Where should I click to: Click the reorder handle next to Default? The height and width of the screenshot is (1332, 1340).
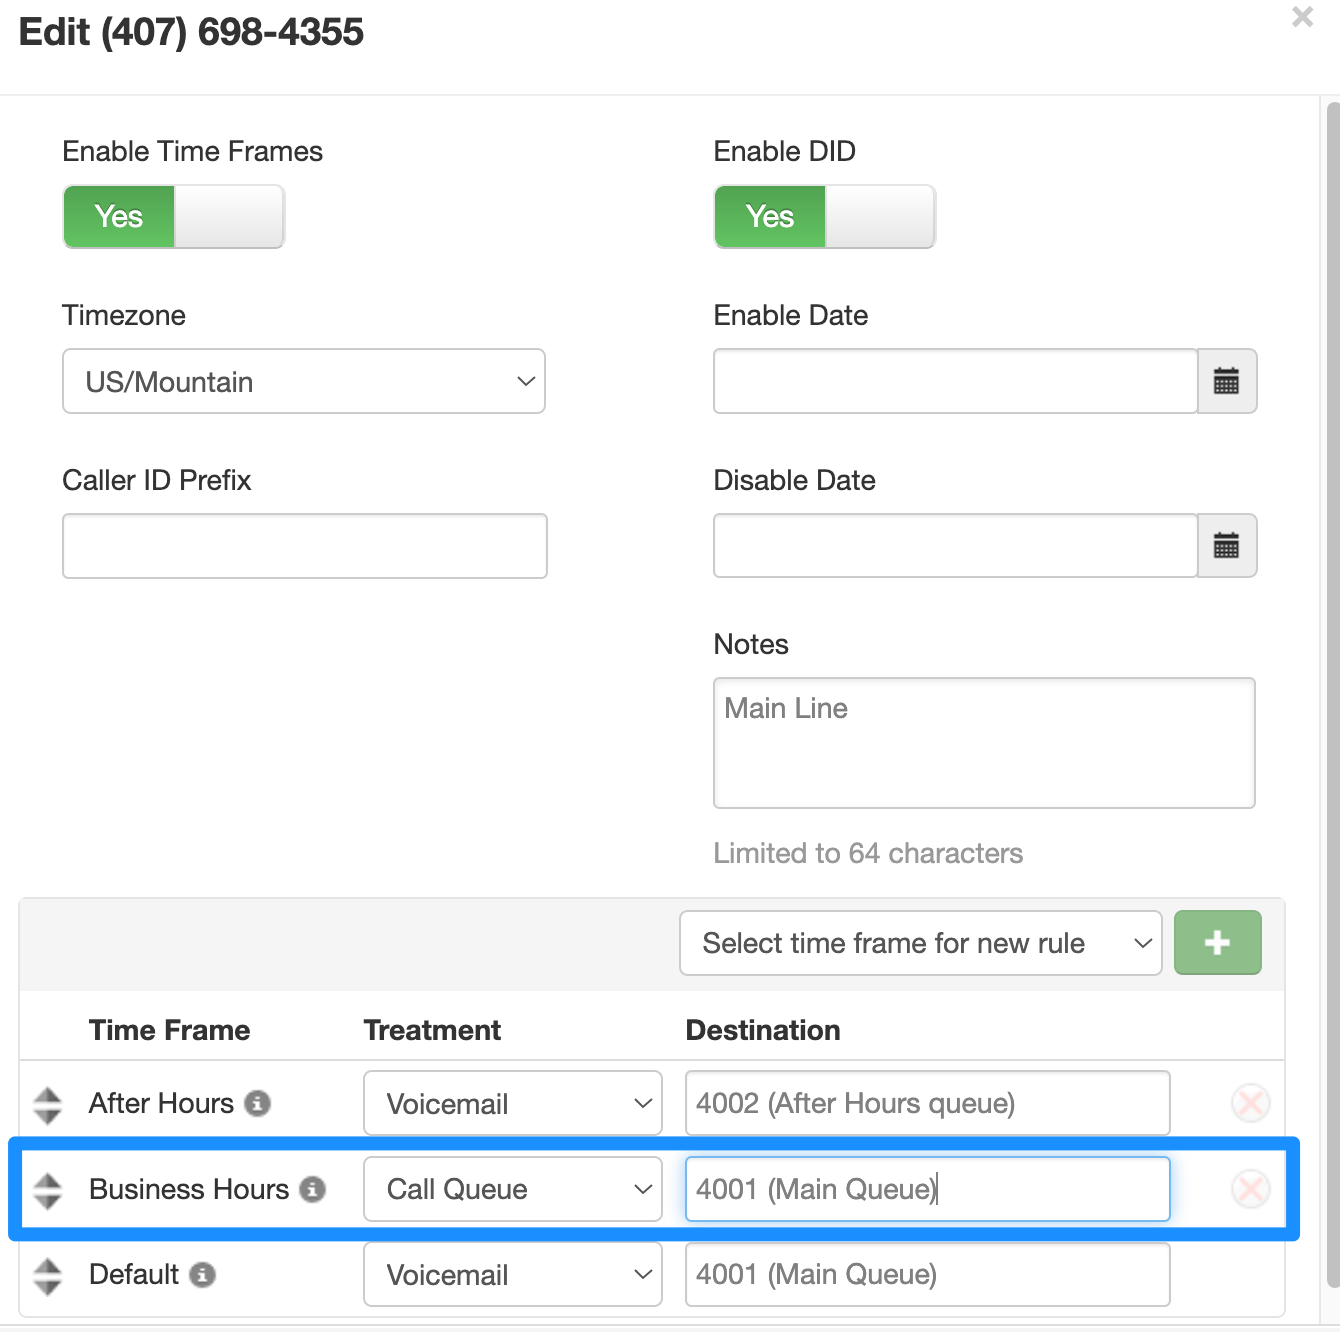pos(47,1275)
